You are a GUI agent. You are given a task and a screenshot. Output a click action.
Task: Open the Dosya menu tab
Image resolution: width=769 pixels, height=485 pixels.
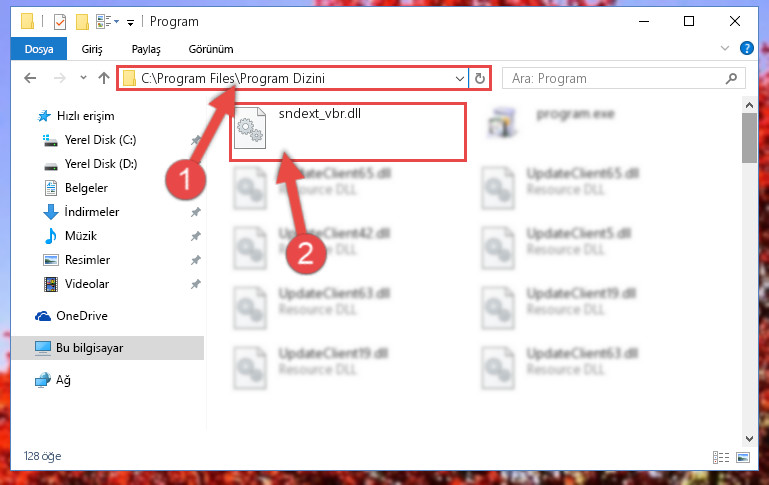(39, 49)
